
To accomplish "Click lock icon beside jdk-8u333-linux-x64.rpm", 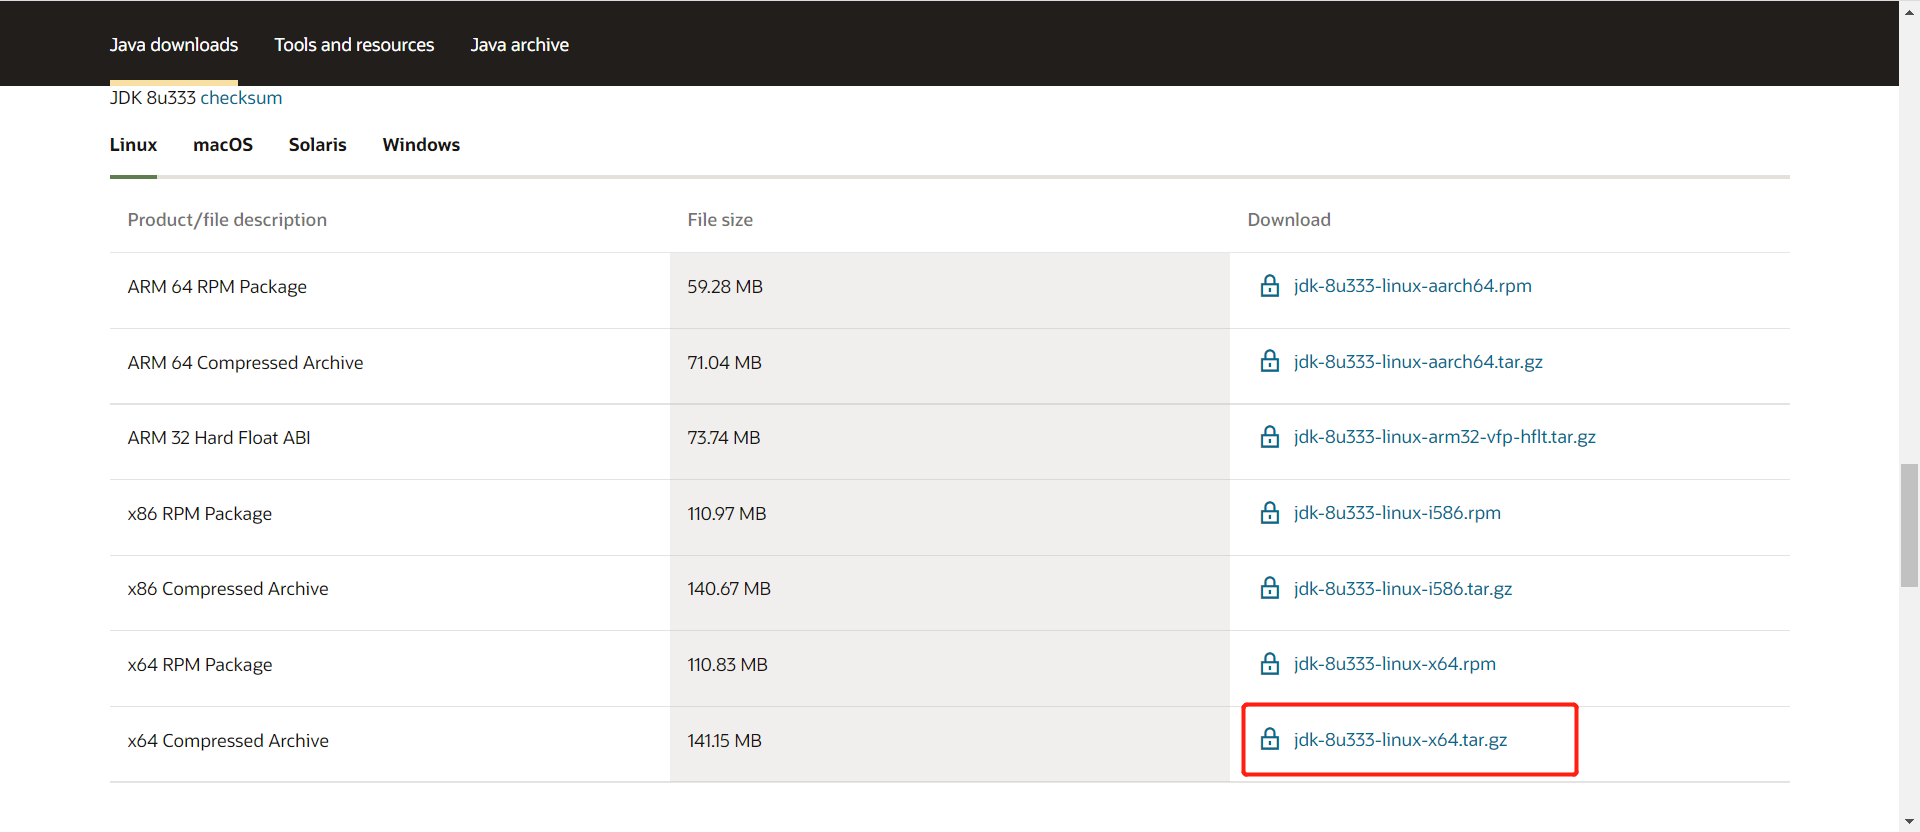I will 1269,664.
